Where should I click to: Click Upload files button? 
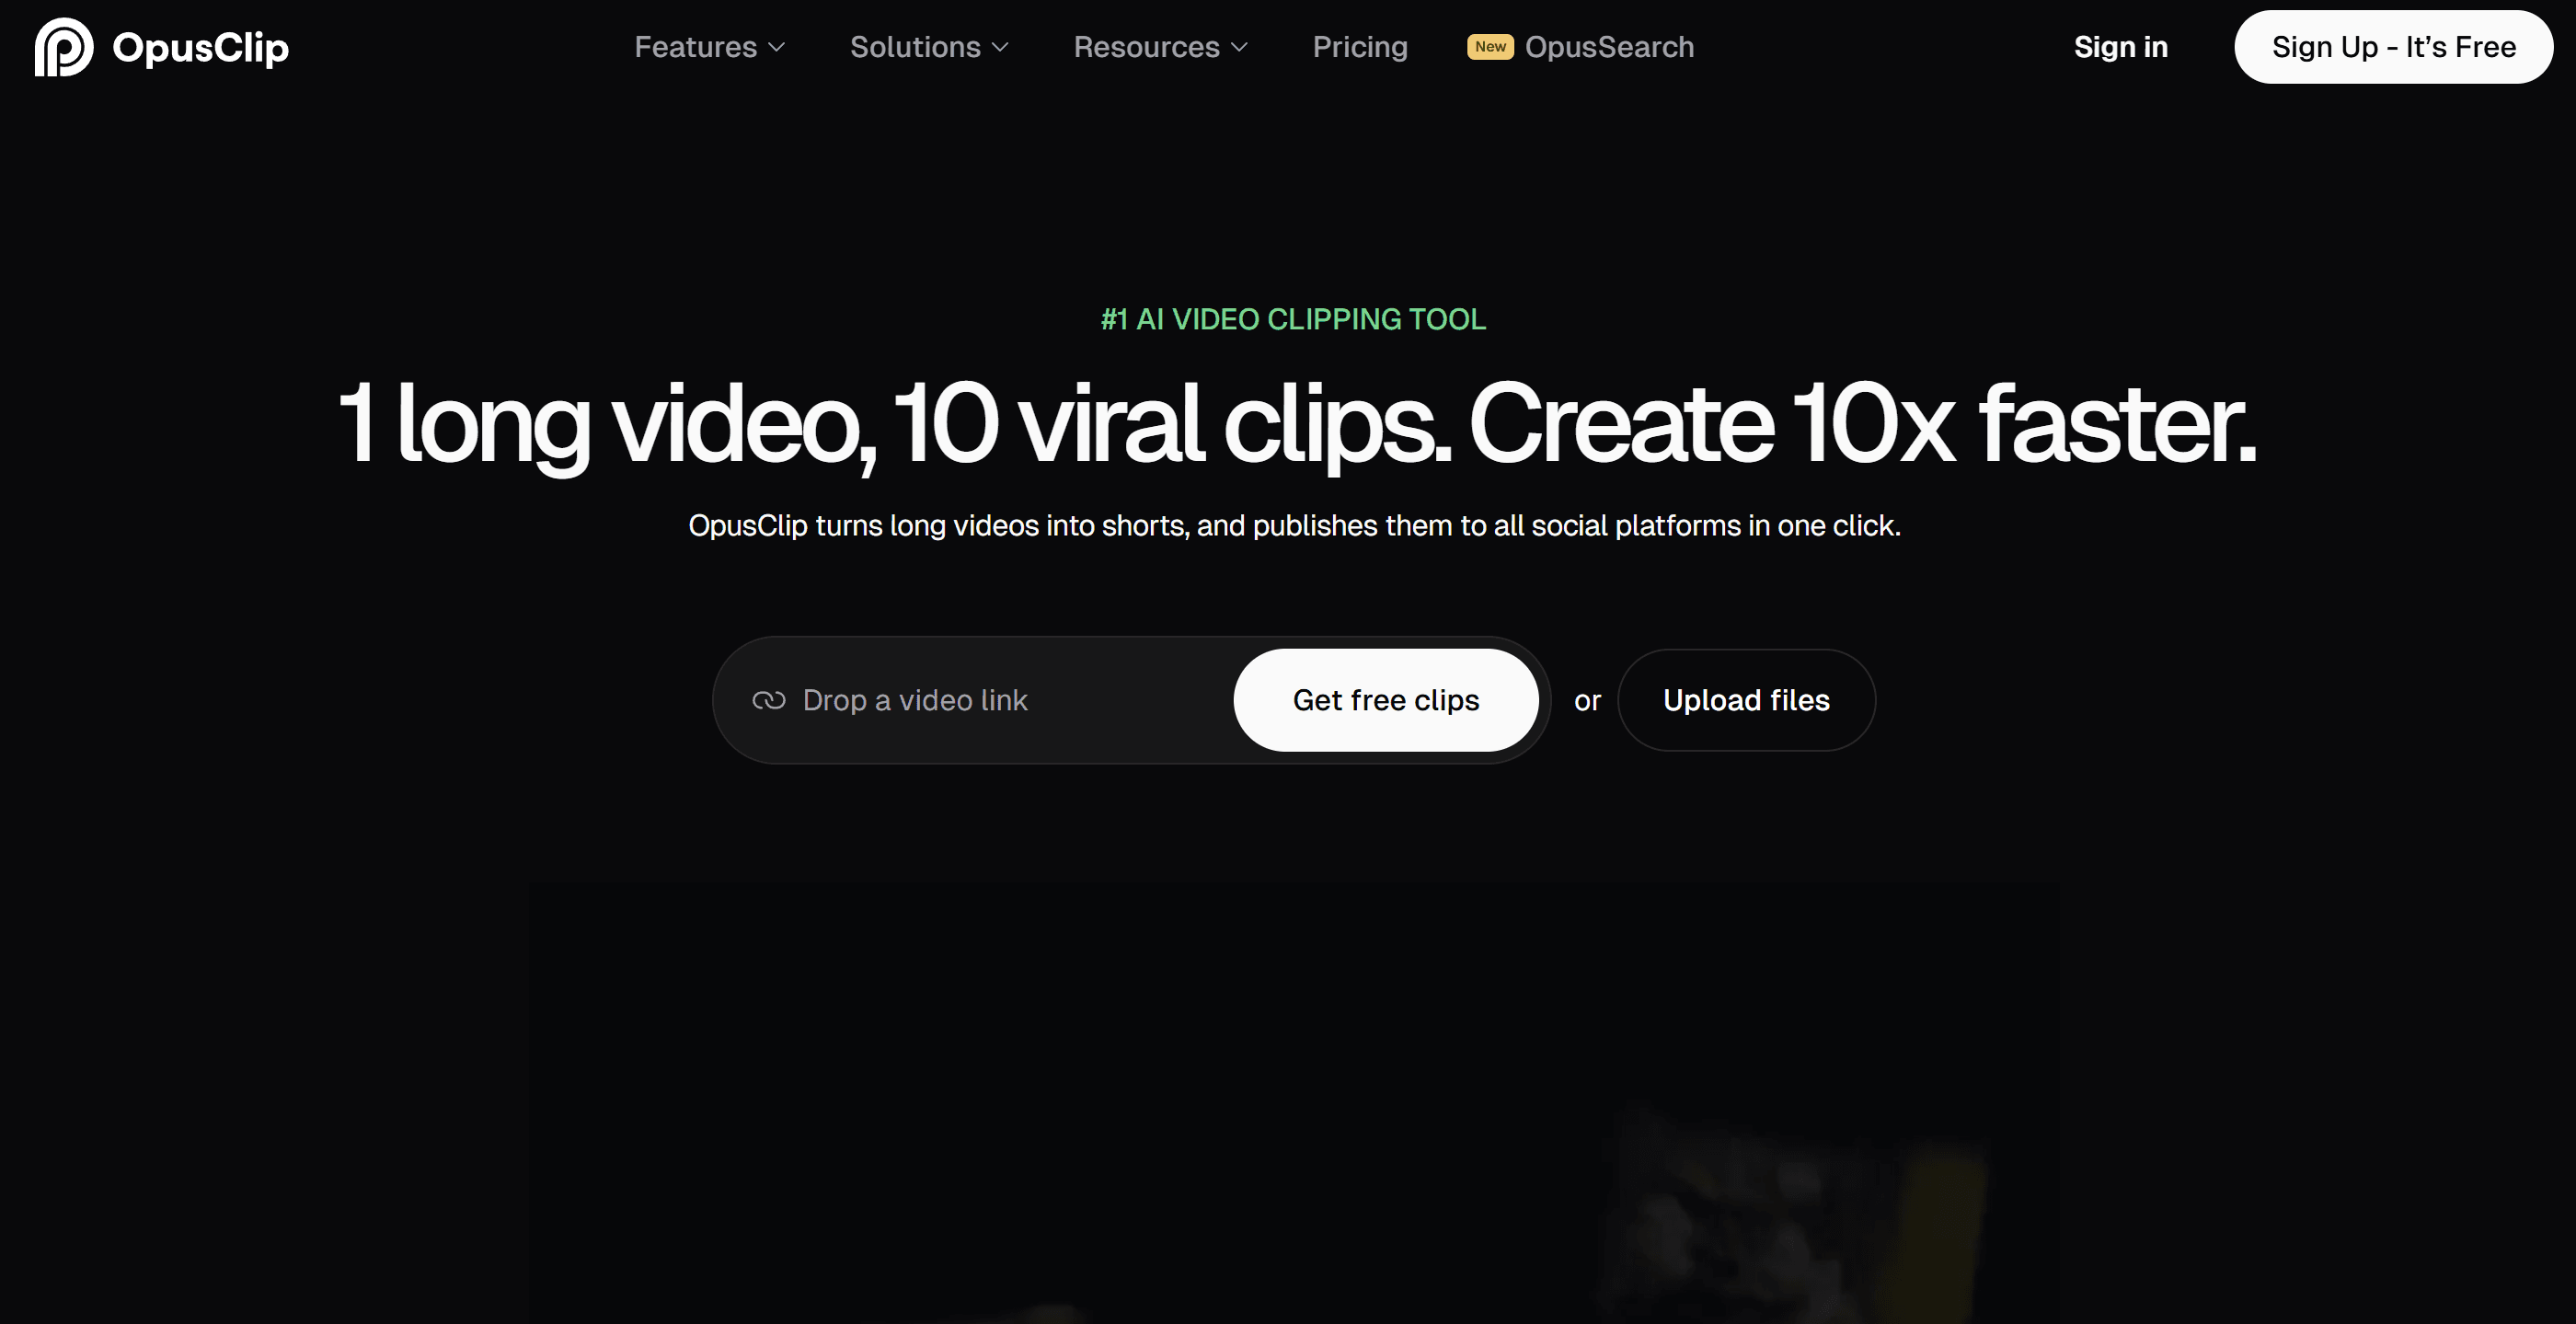(1746, 700)
